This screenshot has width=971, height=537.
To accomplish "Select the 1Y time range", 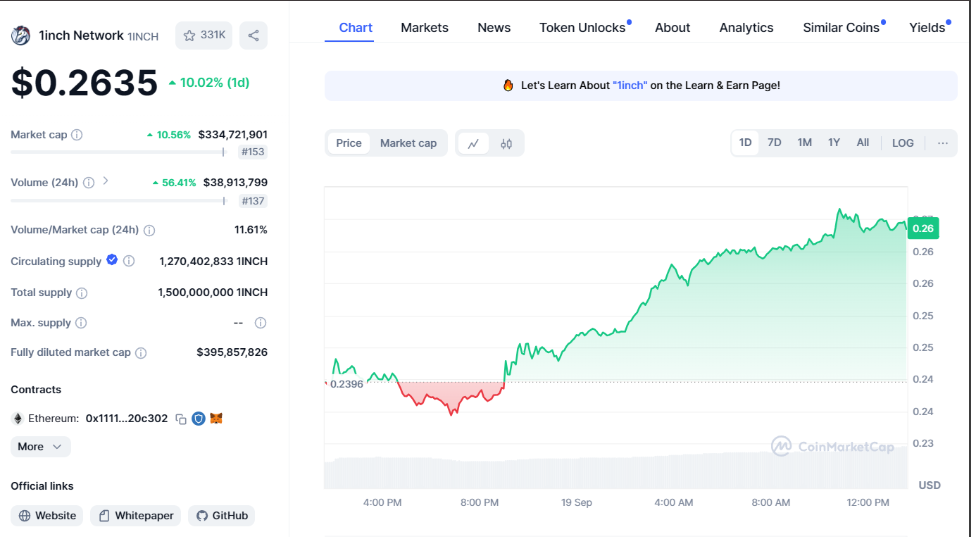I will [834, 142].
